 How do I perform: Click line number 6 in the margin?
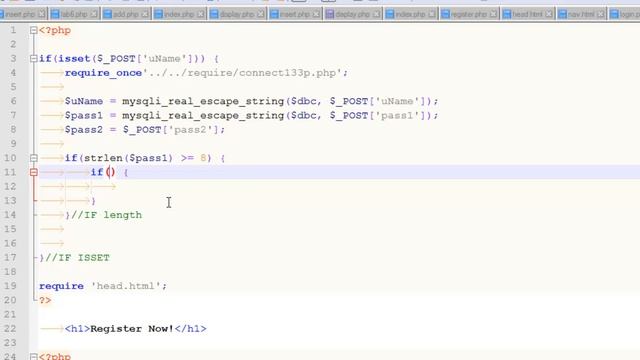pyautogui.click(x=13, y=101)
